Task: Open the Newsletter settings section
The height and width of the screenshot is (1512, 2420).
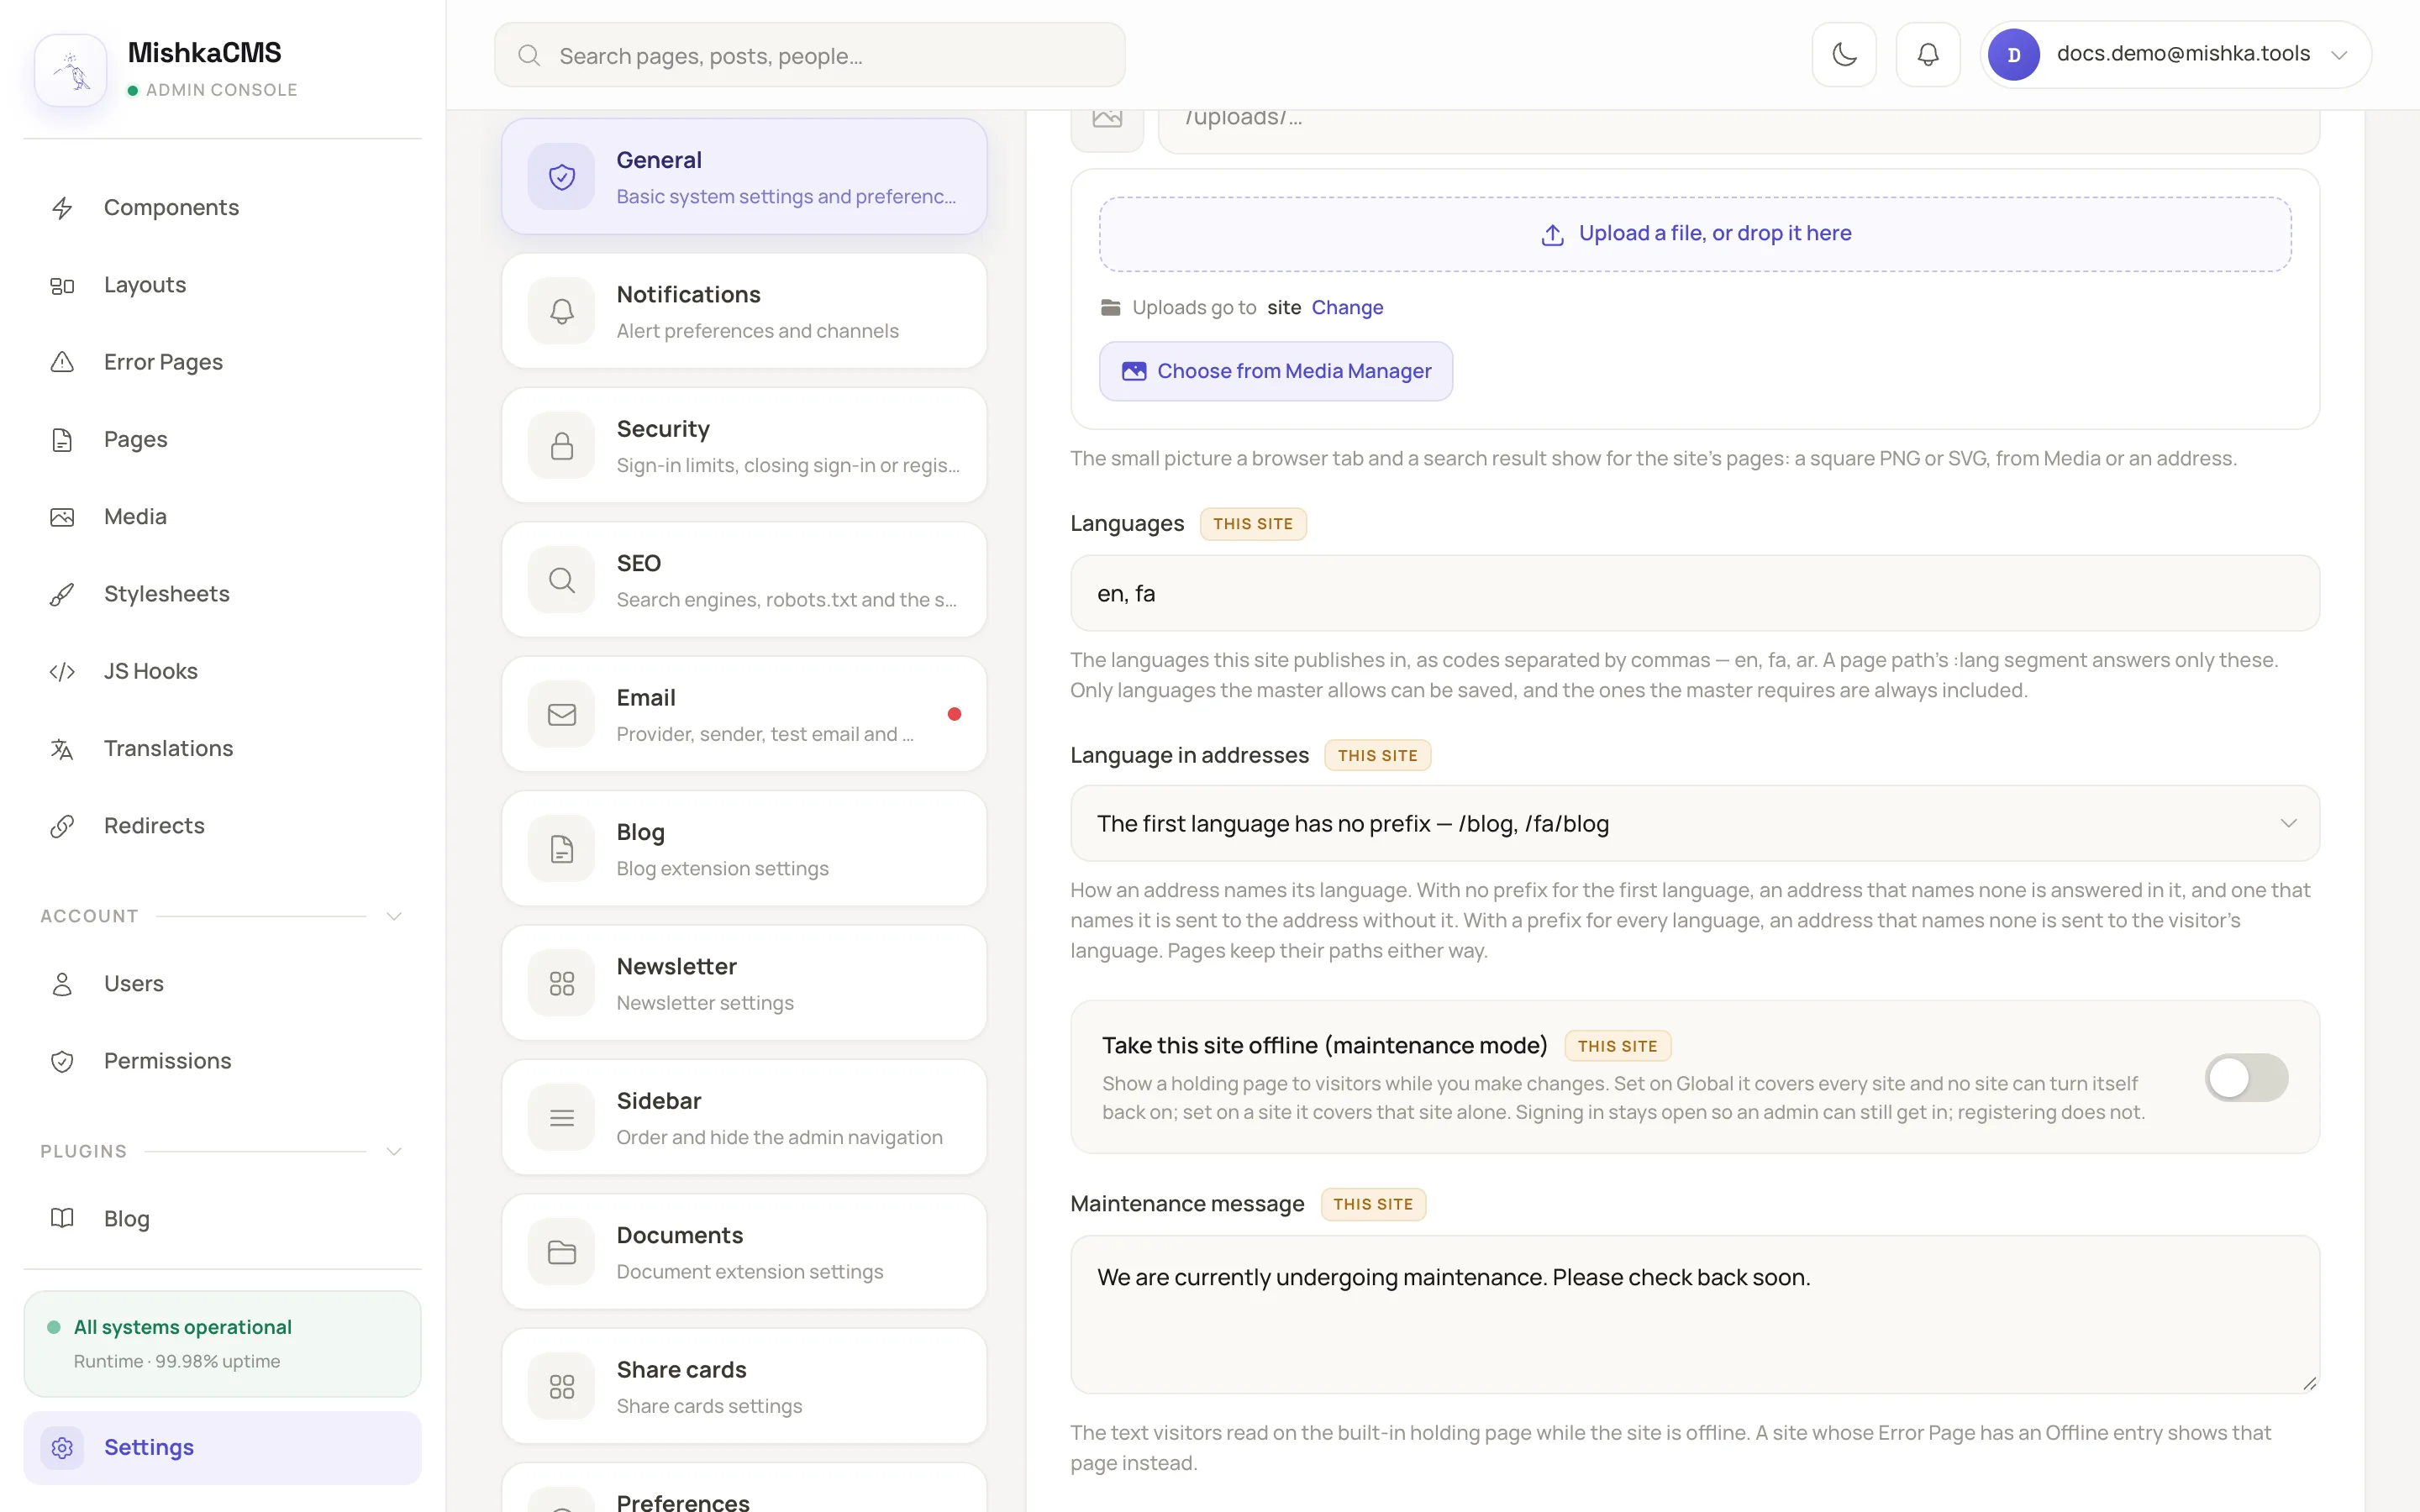Action: point(744,983)
